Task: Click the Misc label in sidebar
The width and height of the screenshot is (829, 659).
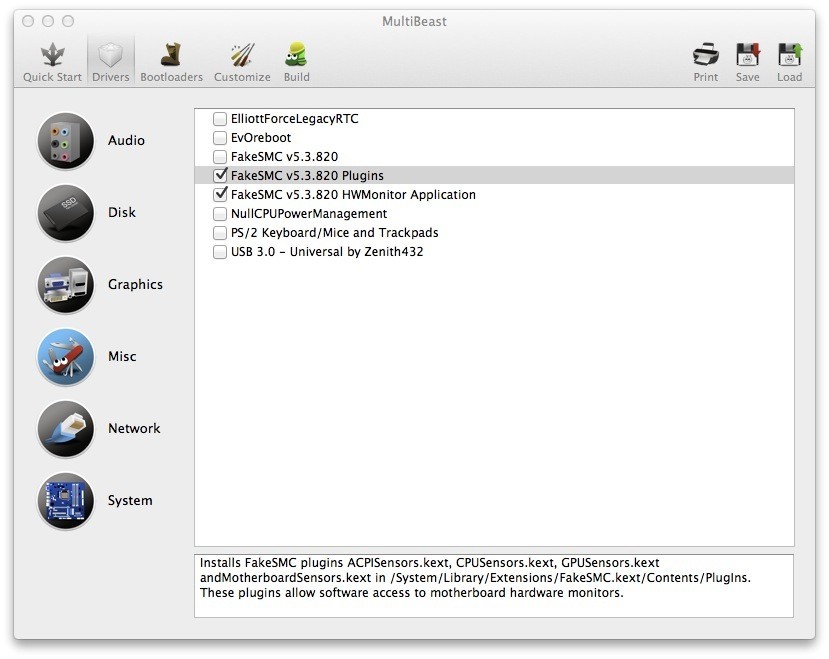Action: click(122, 356)
